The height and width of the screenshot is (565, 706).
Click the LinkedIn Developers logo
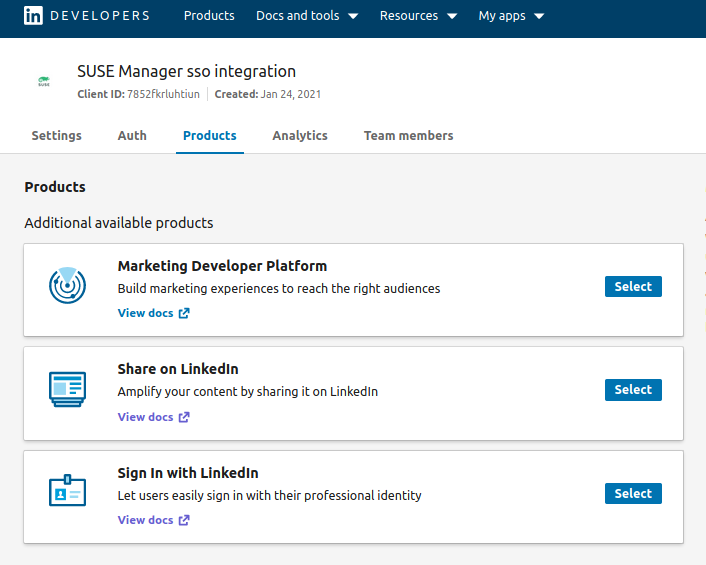86,16
